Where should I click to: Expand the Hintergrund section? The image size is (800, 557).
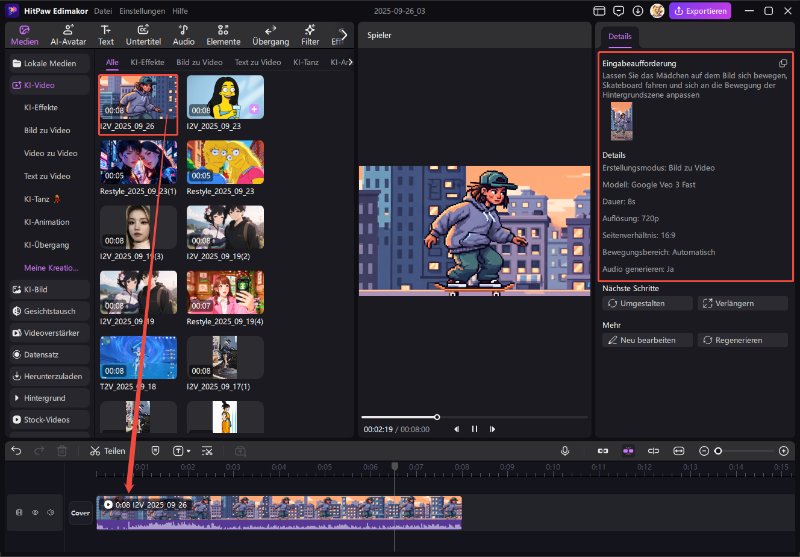(x=49, y=398)
